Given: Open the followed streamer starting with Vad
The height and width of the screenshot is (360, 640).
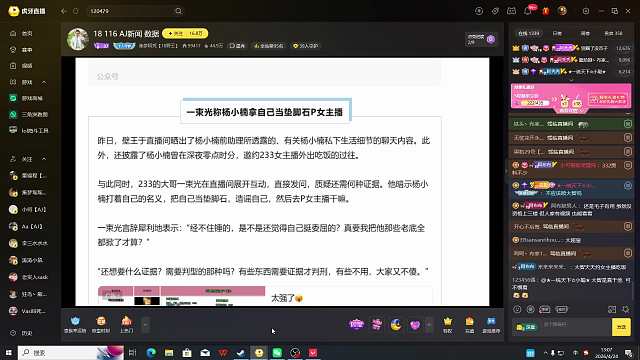Looking at the screenshot, I should coord(28,311).
